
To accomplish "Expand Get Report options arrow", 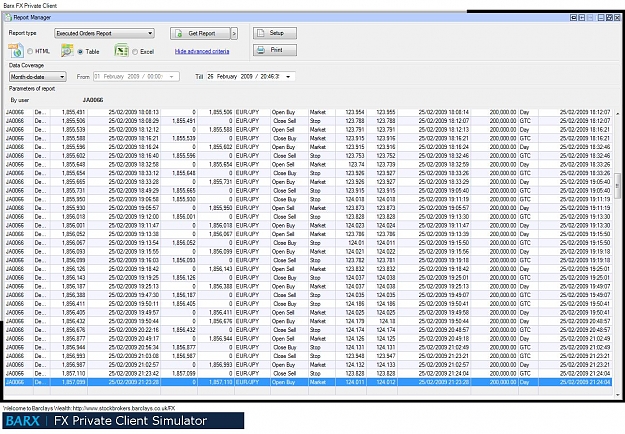I will pos(234,33).
